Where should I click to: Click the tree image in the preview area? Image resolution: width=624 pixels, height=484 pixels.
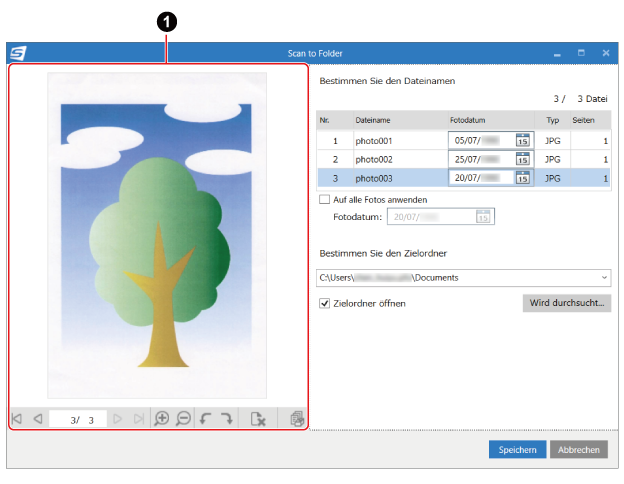[x=157, y=235]
